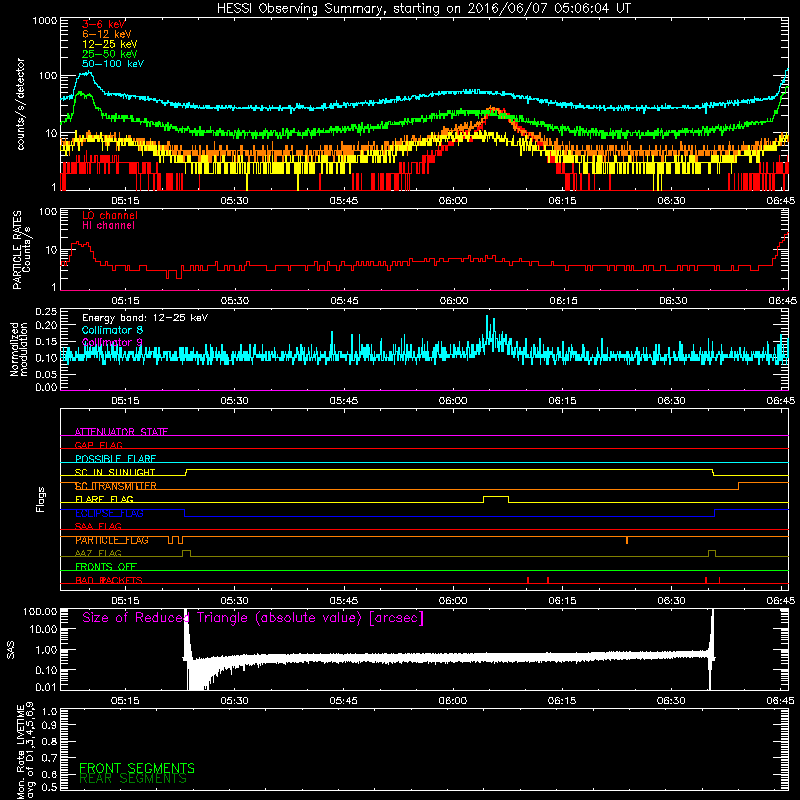Click the 06:30 tick label under Flags panel
The image size is (800, 800).
point(671,601)
